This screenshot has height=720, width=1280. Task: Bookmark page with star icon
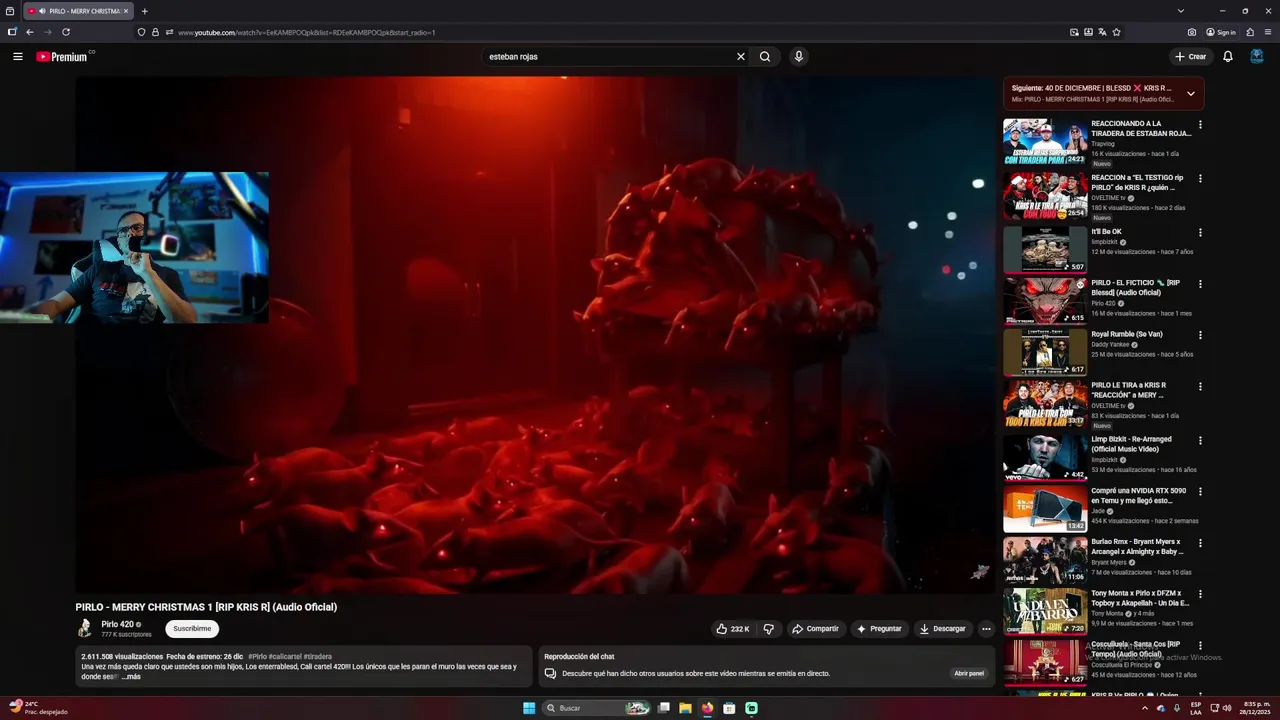pyautogui.click(x=1116, y=32)
